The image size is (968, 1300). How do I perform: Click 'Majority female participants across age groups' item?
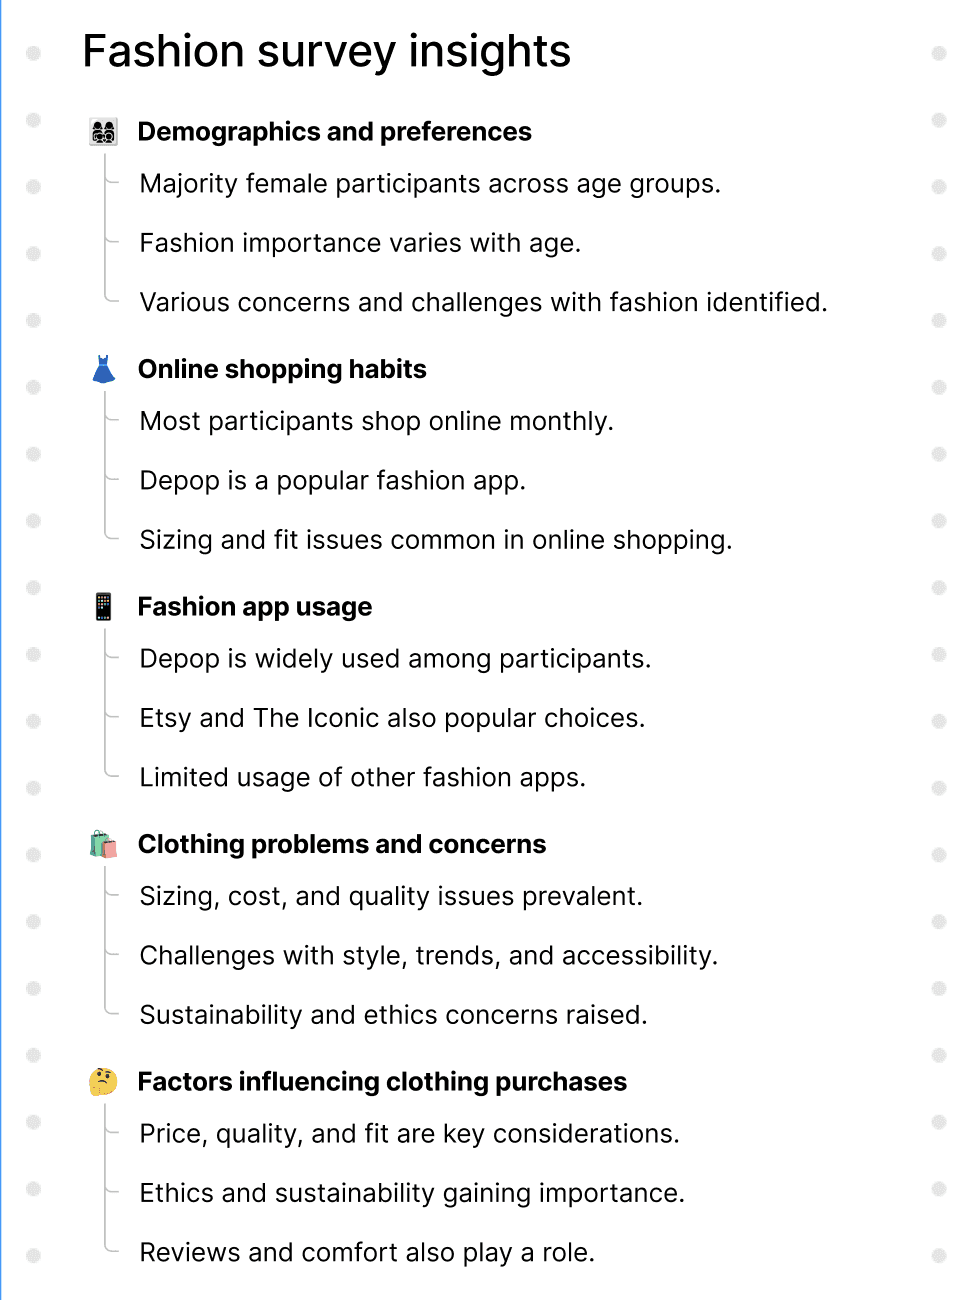[430, 184]
